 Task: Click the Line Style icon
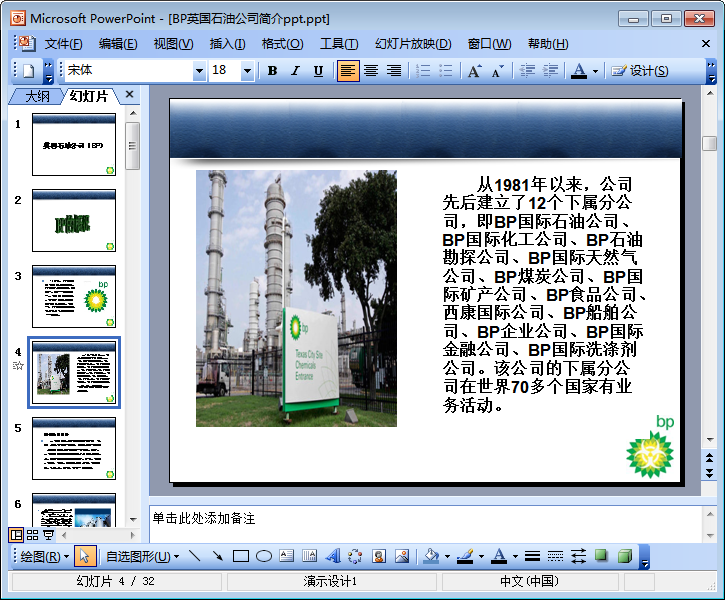(532, 557)
